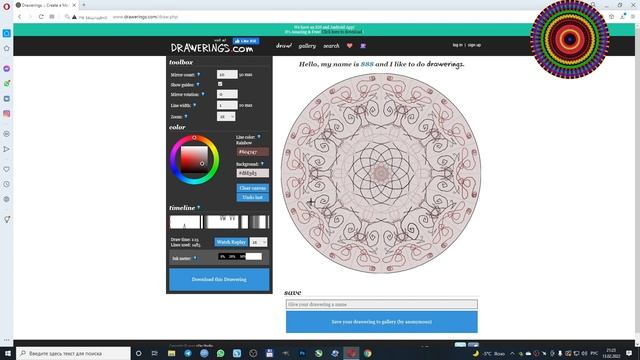Open Telegram from the taskbar
Image resolution: width=640 pixels, height=360 pixels.
click(188, 353)
